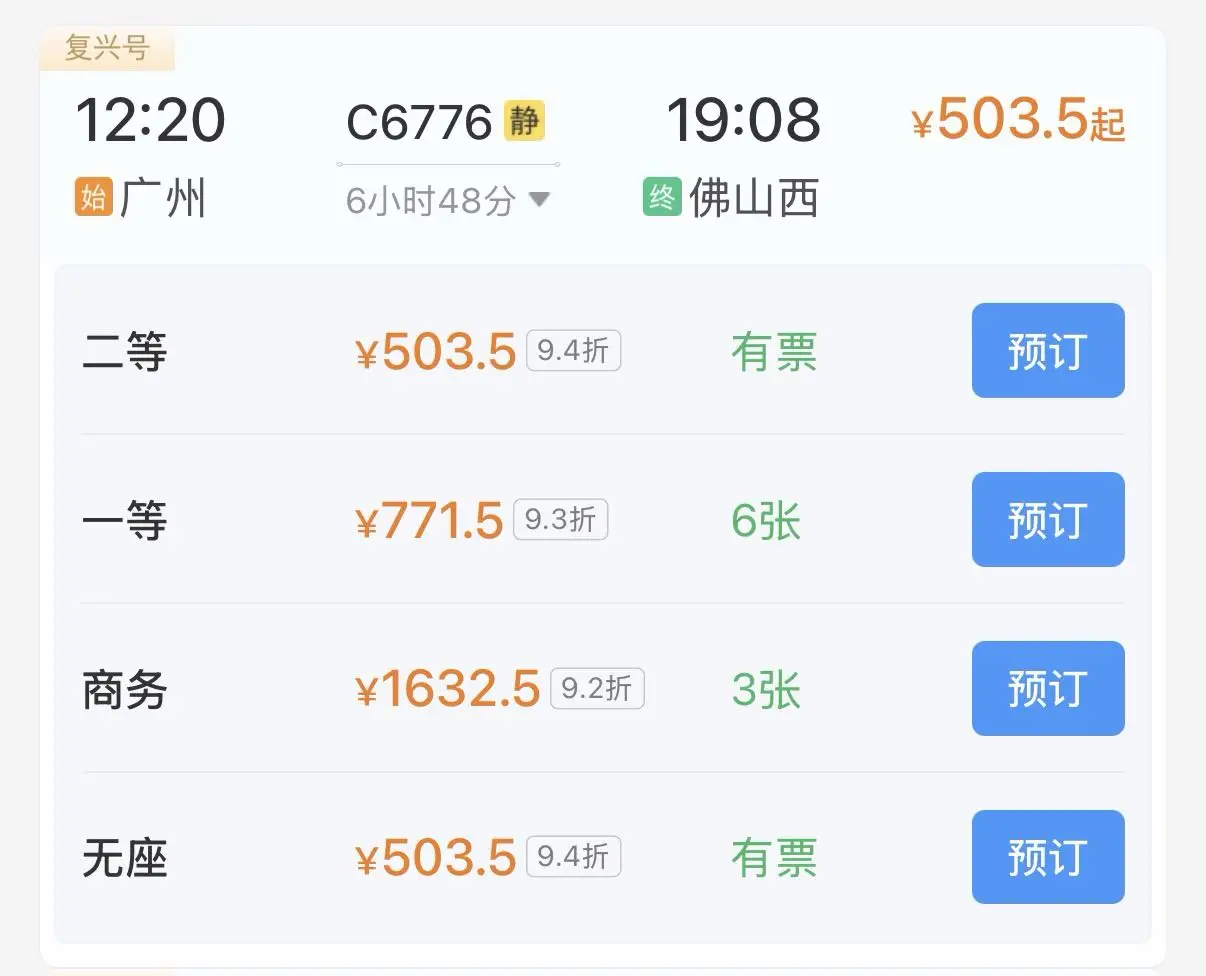Click the 广州 departure station name
Viewport: 1206px width, 976px height.
pos(162,198)
